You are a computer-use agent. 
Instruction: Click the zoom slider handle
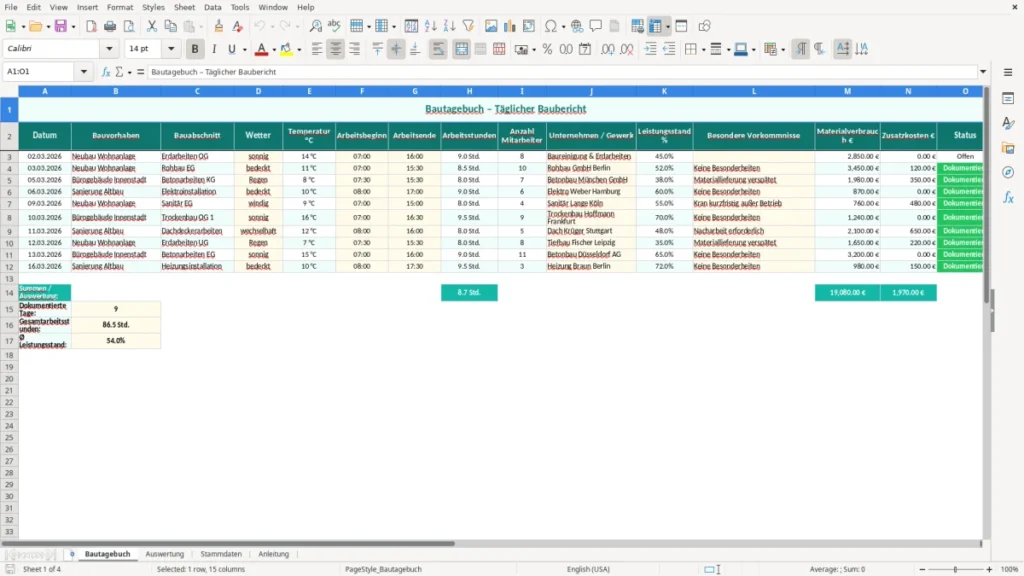(955, 569)
